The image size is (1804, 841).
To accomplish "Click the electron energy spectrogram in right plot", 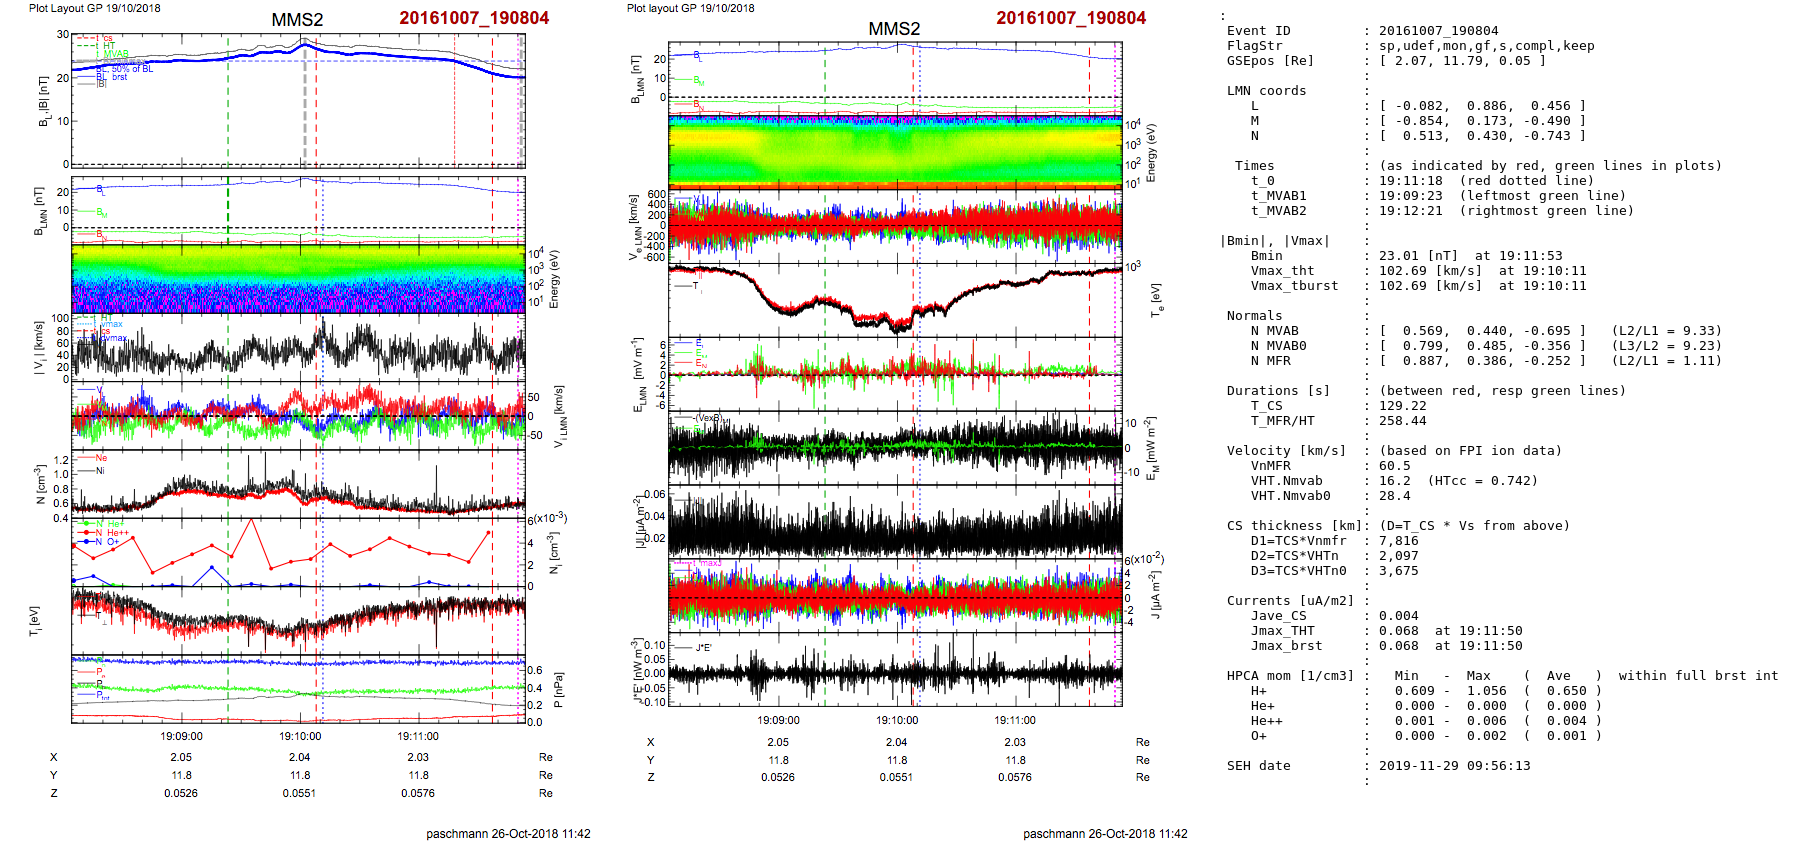I will (x=894, y=151).
